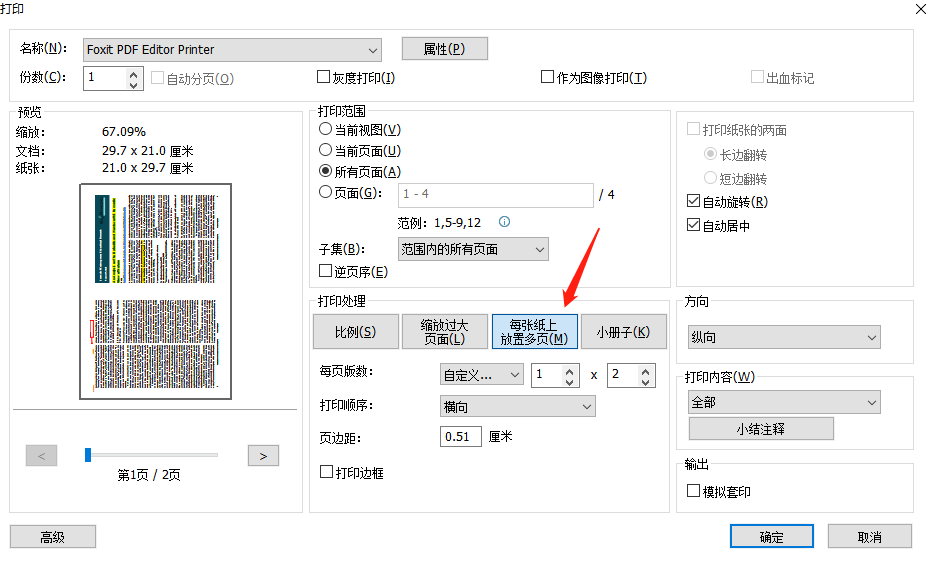This screenshot has width=935, height=569.
Task: Open the 方向 纵向 orientation dropdown
Action: pos(784,337)
